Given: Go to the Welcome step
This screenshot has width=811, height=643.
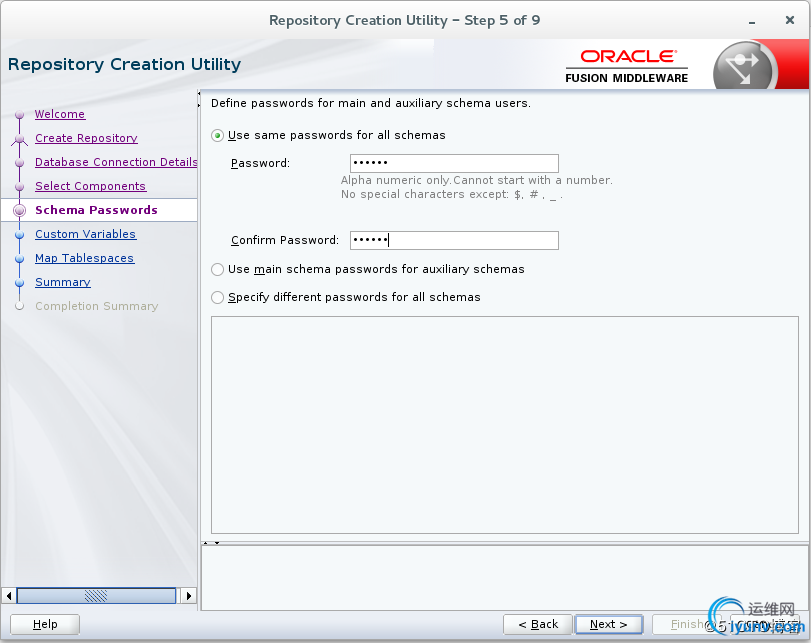Looking at the screenshot, I should click(x=60, y=114).
